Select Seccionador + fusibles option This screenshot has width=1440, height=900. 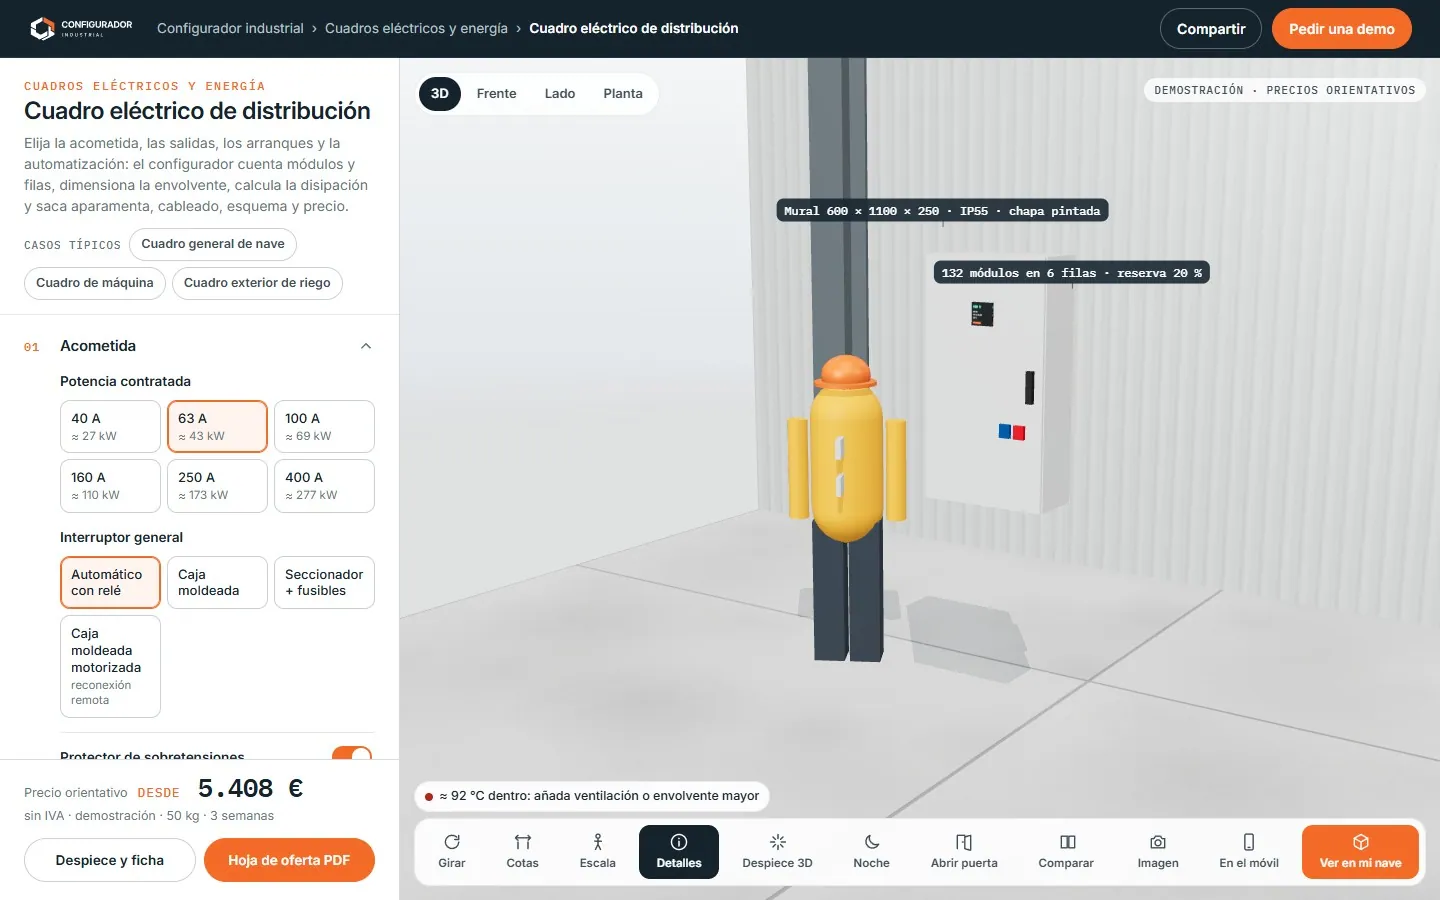tap(324, 582)
